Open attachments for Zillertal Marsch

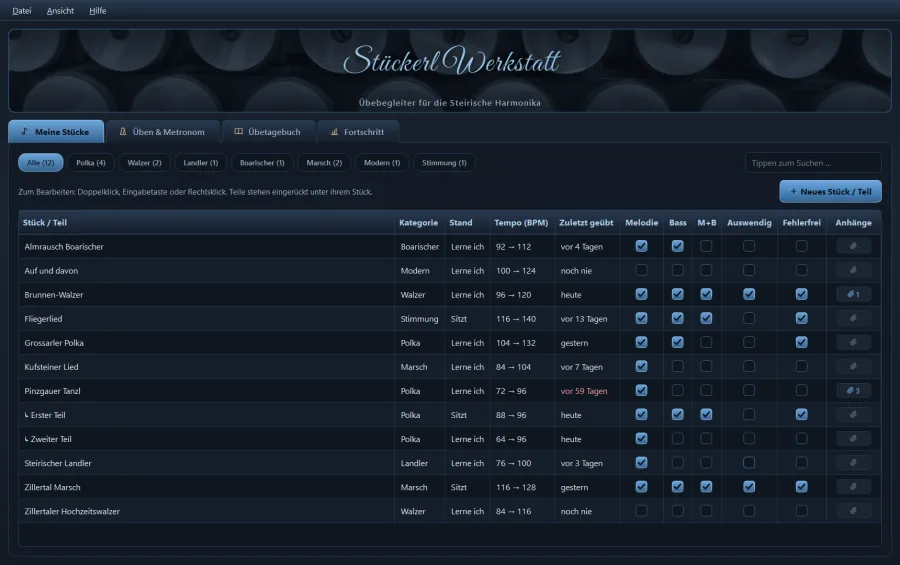click(854, 487)
